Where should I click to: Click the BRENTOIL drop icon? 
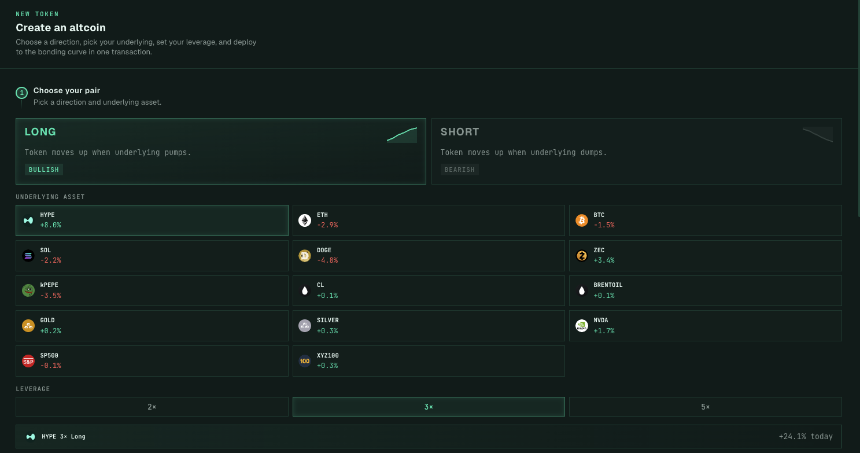(581, 291)
